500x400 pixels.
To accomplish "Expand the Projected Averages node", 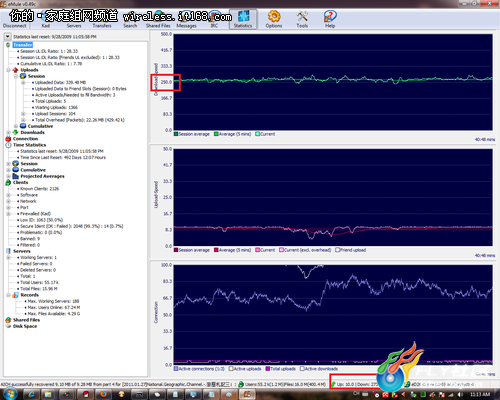I will (8, 176).
